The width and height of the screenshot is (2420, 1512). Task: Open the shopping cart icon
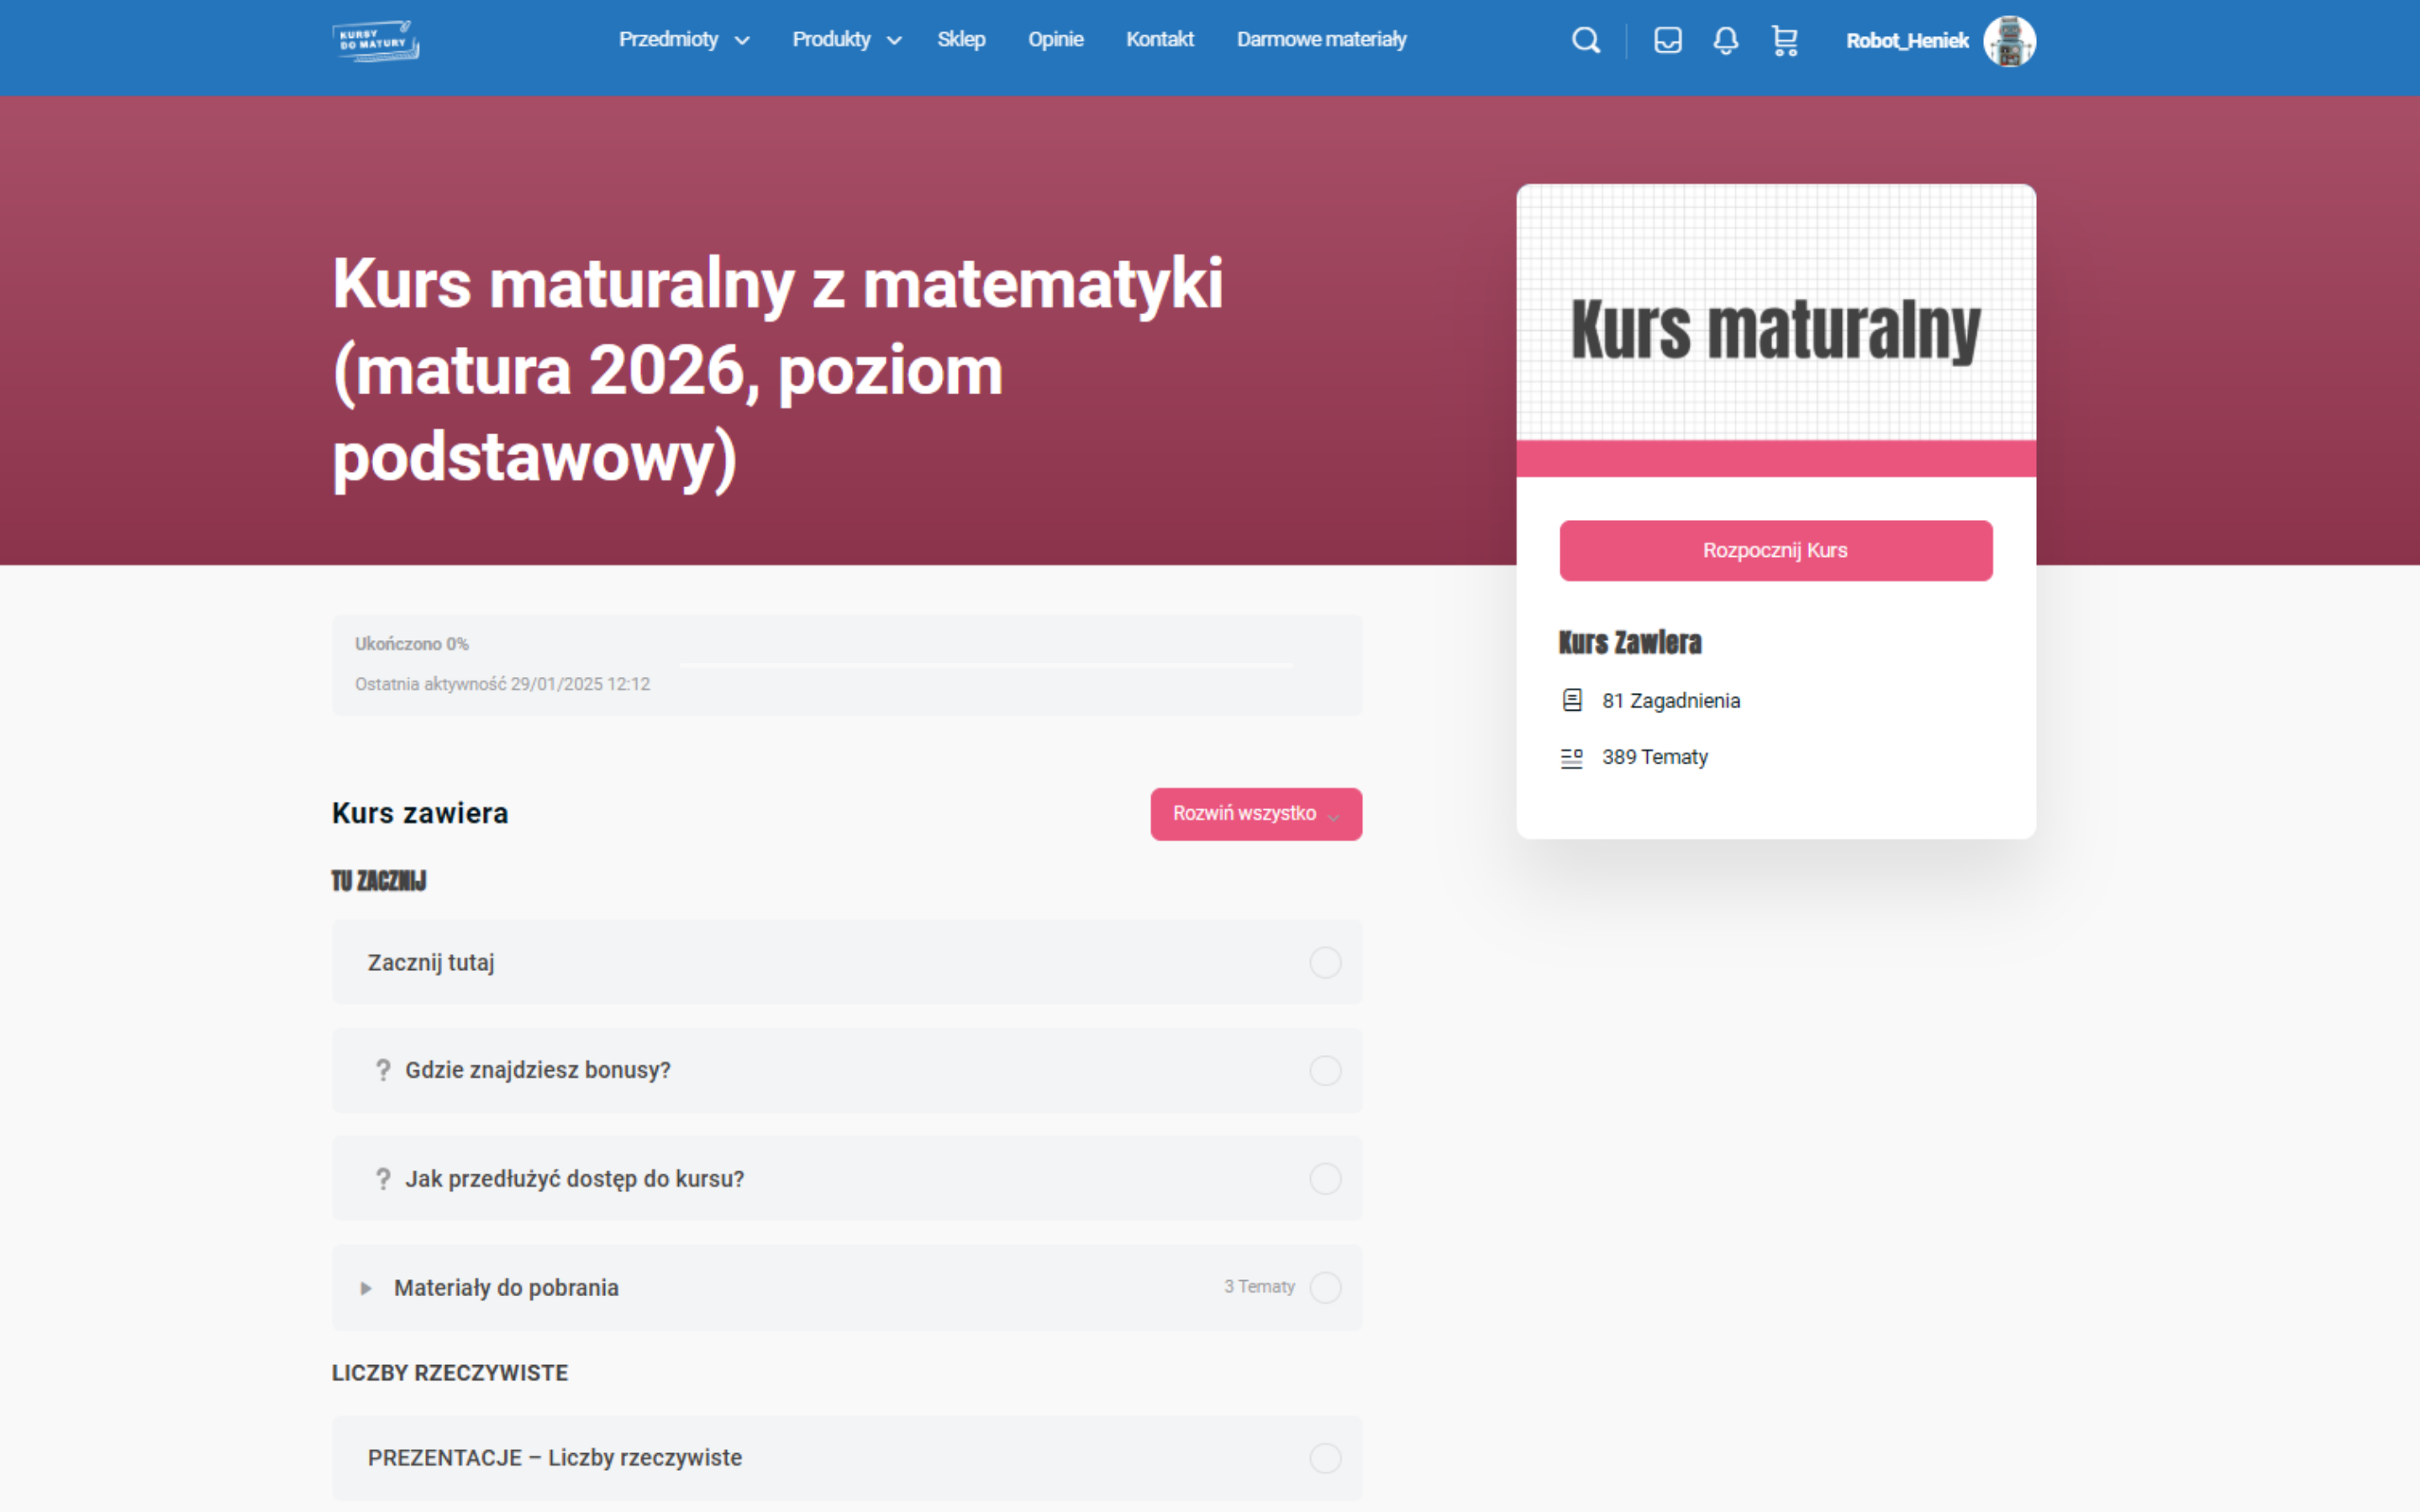pyautogui.click(x=1784, y=41)
